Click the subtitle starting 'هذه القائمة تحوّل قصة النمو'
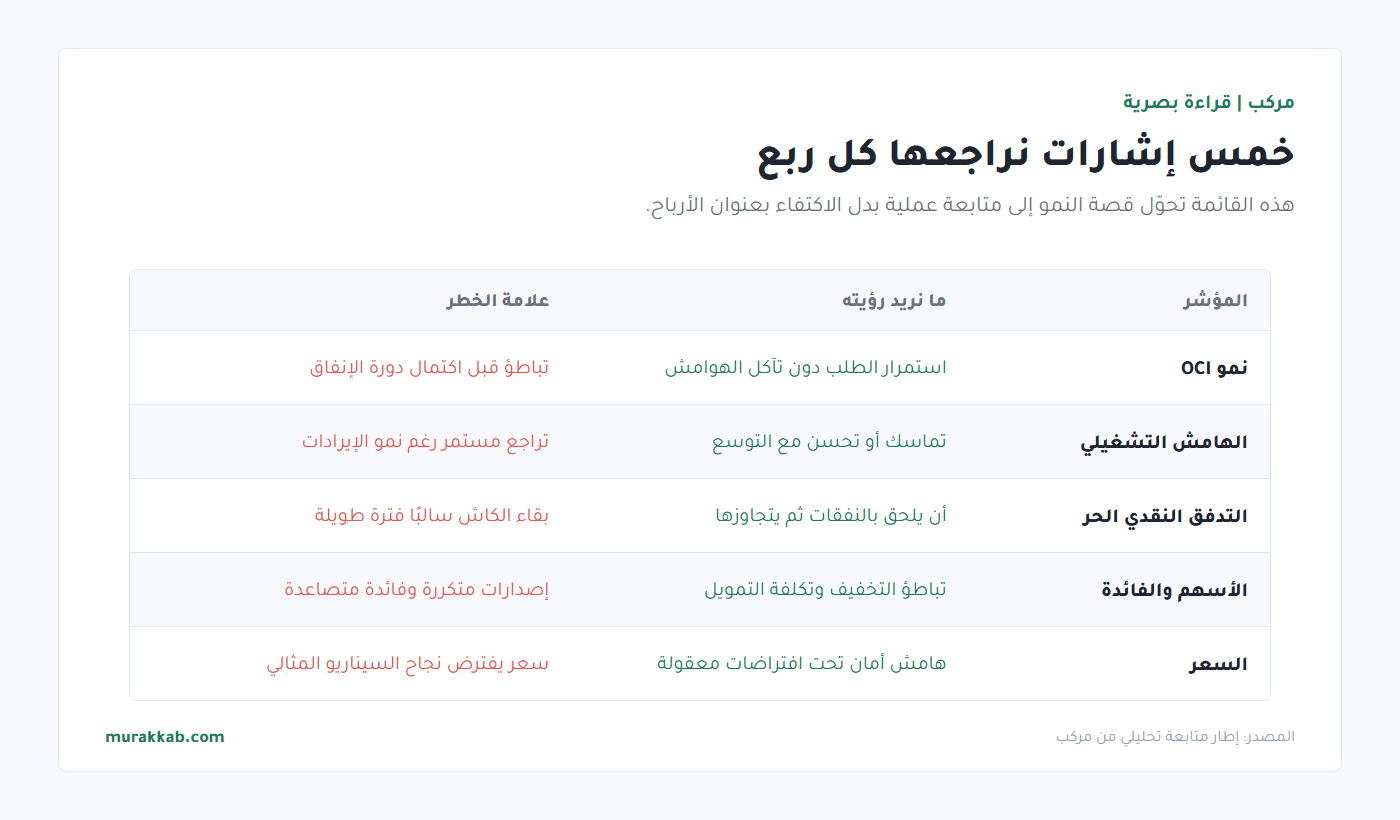This screenshot has width=1400, height=820. pos(970,205)
